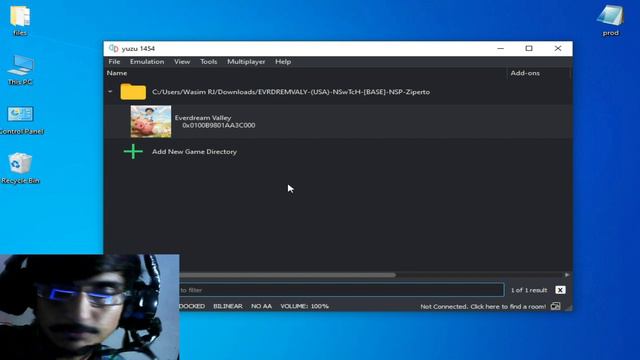Sort by the Add-ons column header

(525, 73)
